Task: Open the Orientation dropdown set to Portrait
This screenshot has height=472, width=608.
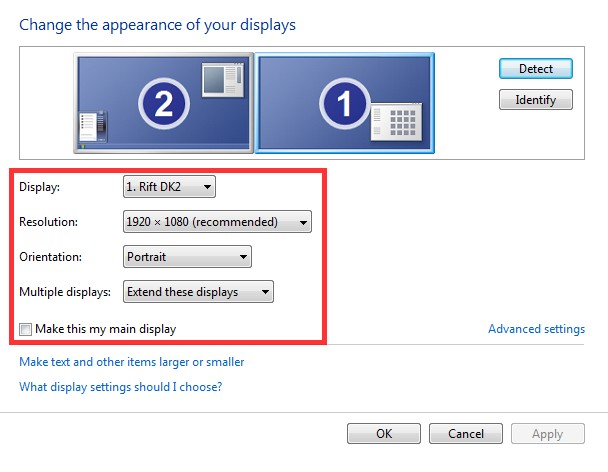Action: 186,257
